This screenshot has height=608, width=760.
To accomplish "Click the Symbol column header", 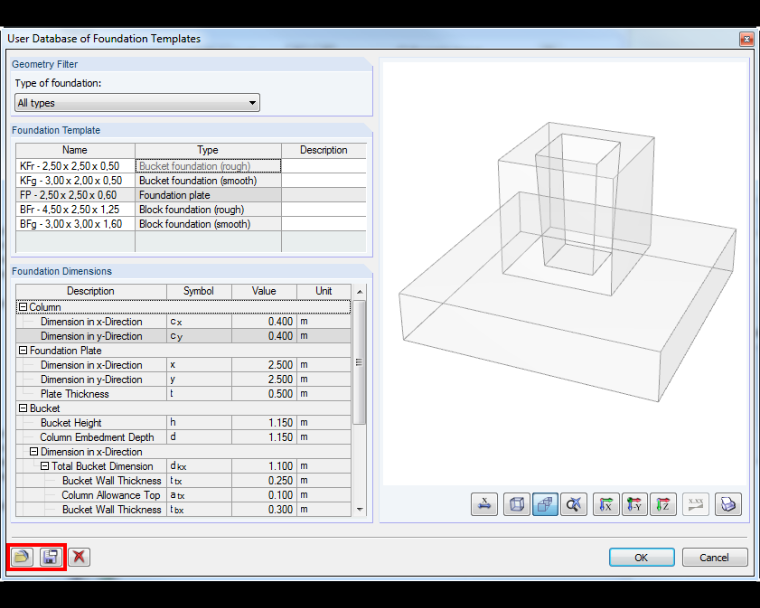I will pyautogui.click(x=199, y=291).
